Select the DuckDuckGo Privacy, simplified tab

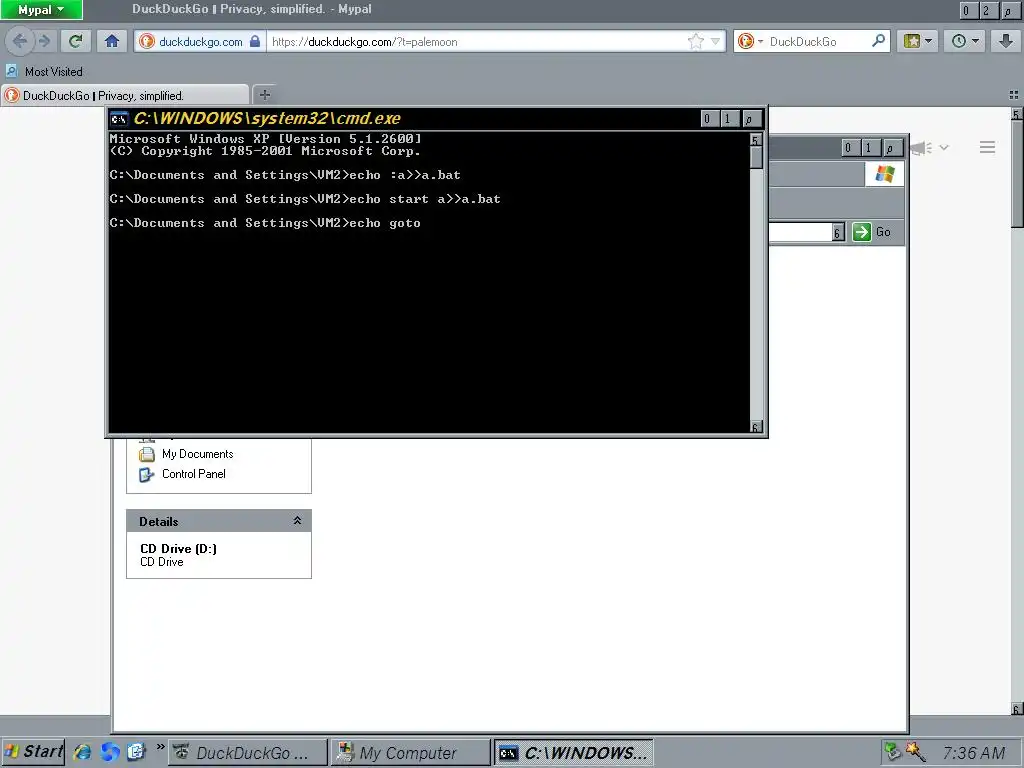click(124, 95)
